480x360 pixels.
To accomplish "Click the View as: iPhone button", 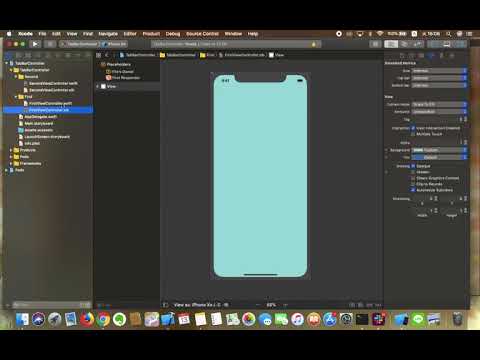I will tap(197, 305).
